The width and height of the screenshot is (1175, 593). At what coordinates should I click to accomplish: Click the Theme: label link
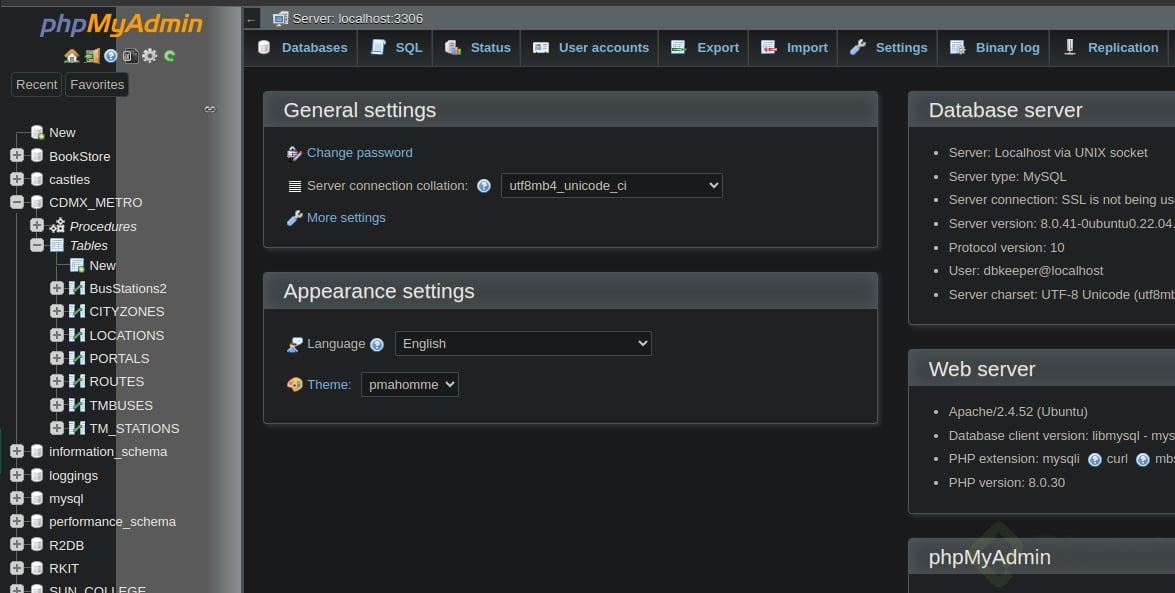pos(329,385)
